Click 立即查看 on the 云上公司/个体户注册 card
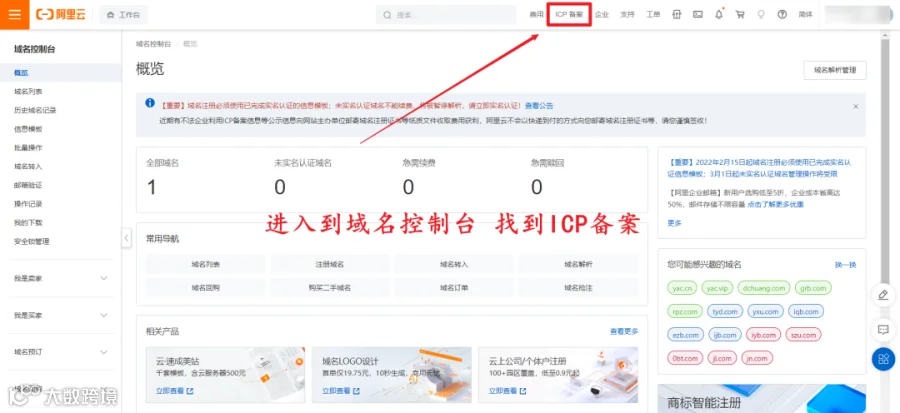 tap(507, 391)
